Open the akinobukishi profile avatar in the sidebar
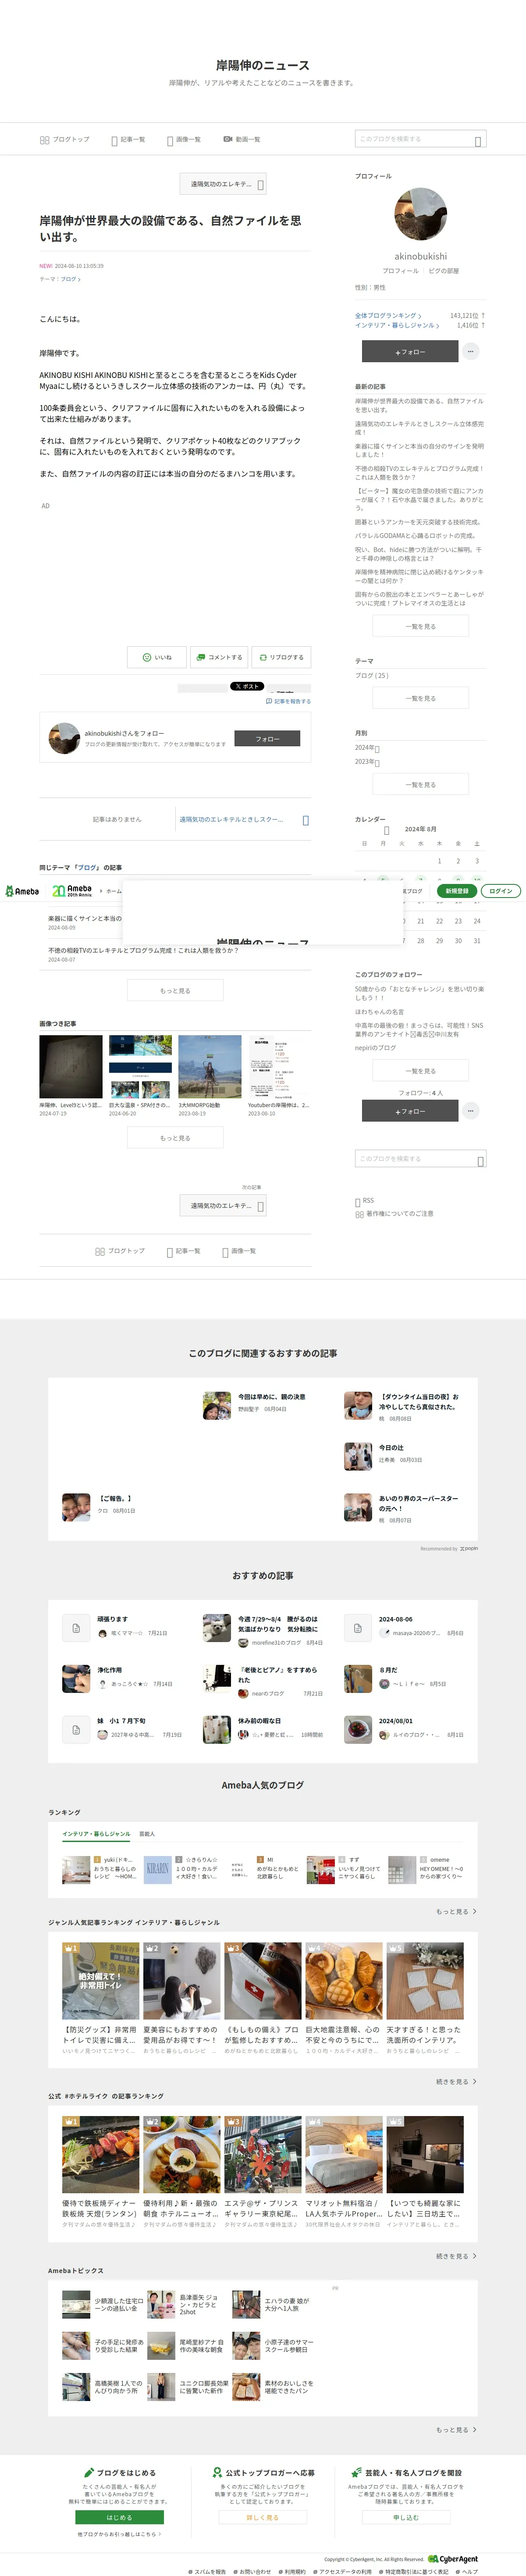The height and width of the screenshot is (2576, 526). click(x=421, y=215)
